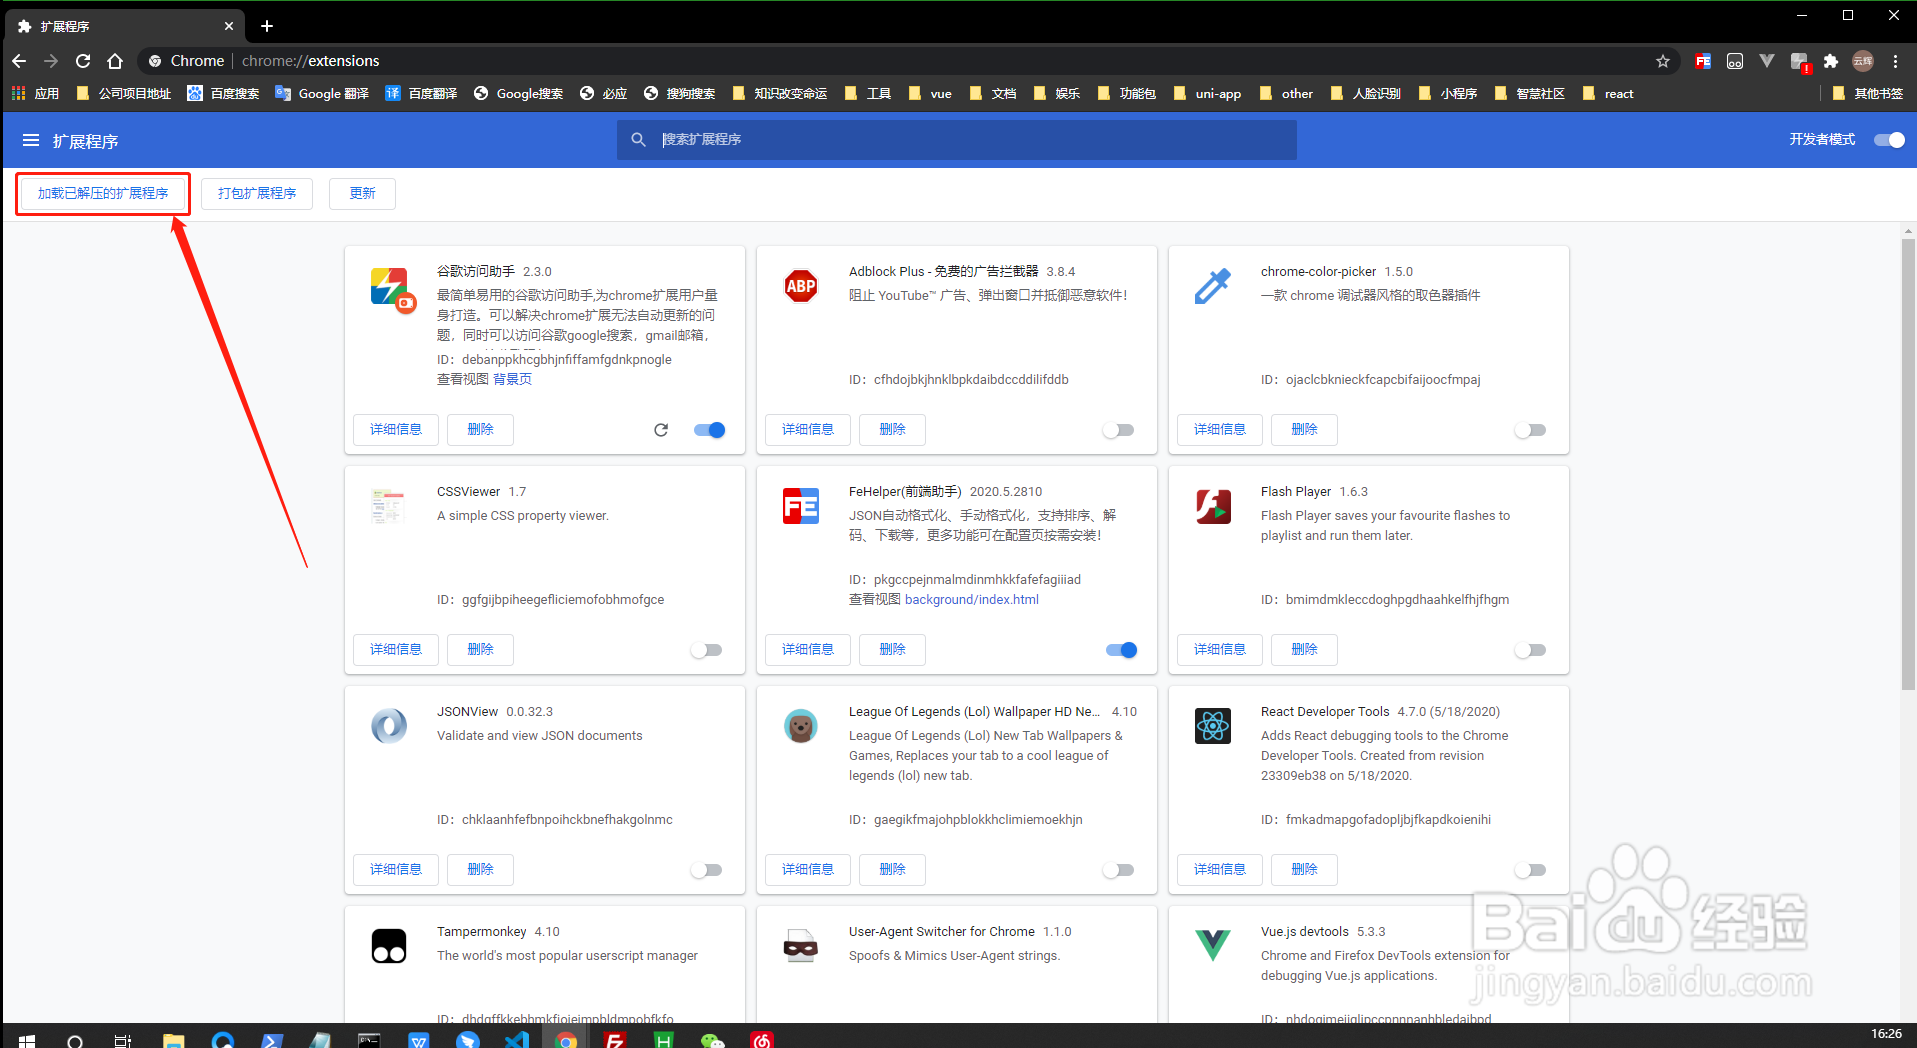
Task: Open the 小程序 bookmark folder
Action: tap(1448, 94)
